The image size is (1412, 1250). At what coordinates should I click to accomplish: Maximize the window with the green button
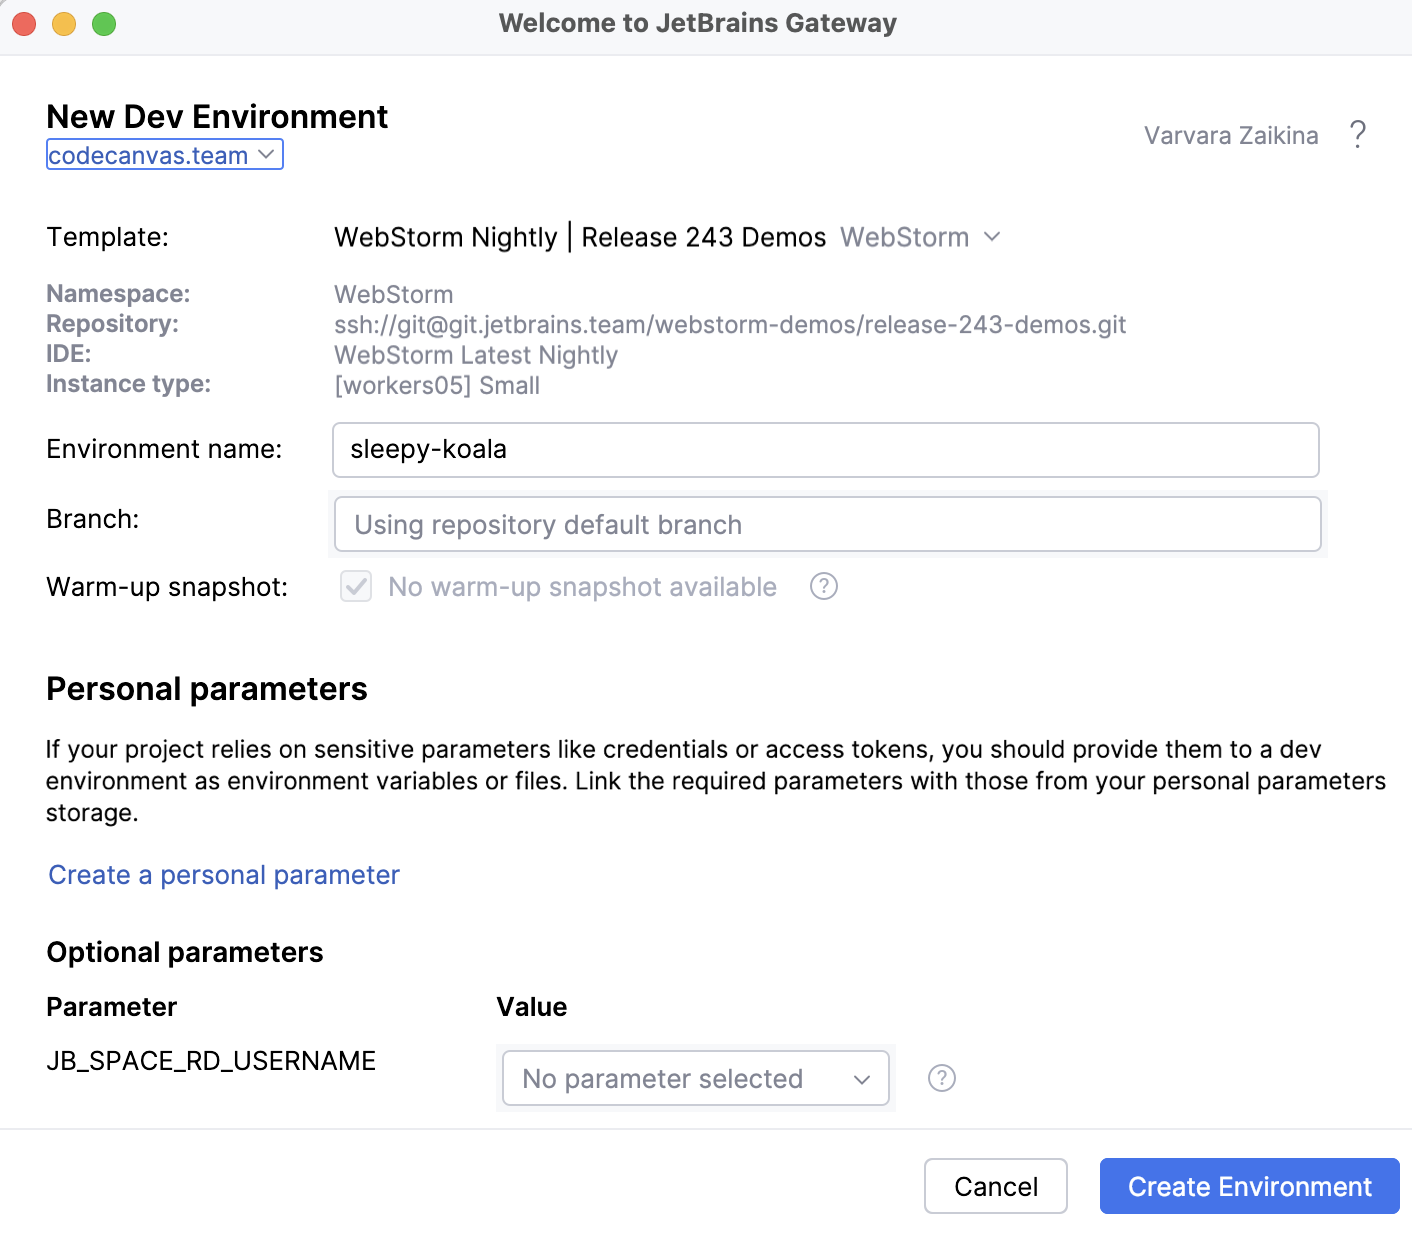pos(104,23)
